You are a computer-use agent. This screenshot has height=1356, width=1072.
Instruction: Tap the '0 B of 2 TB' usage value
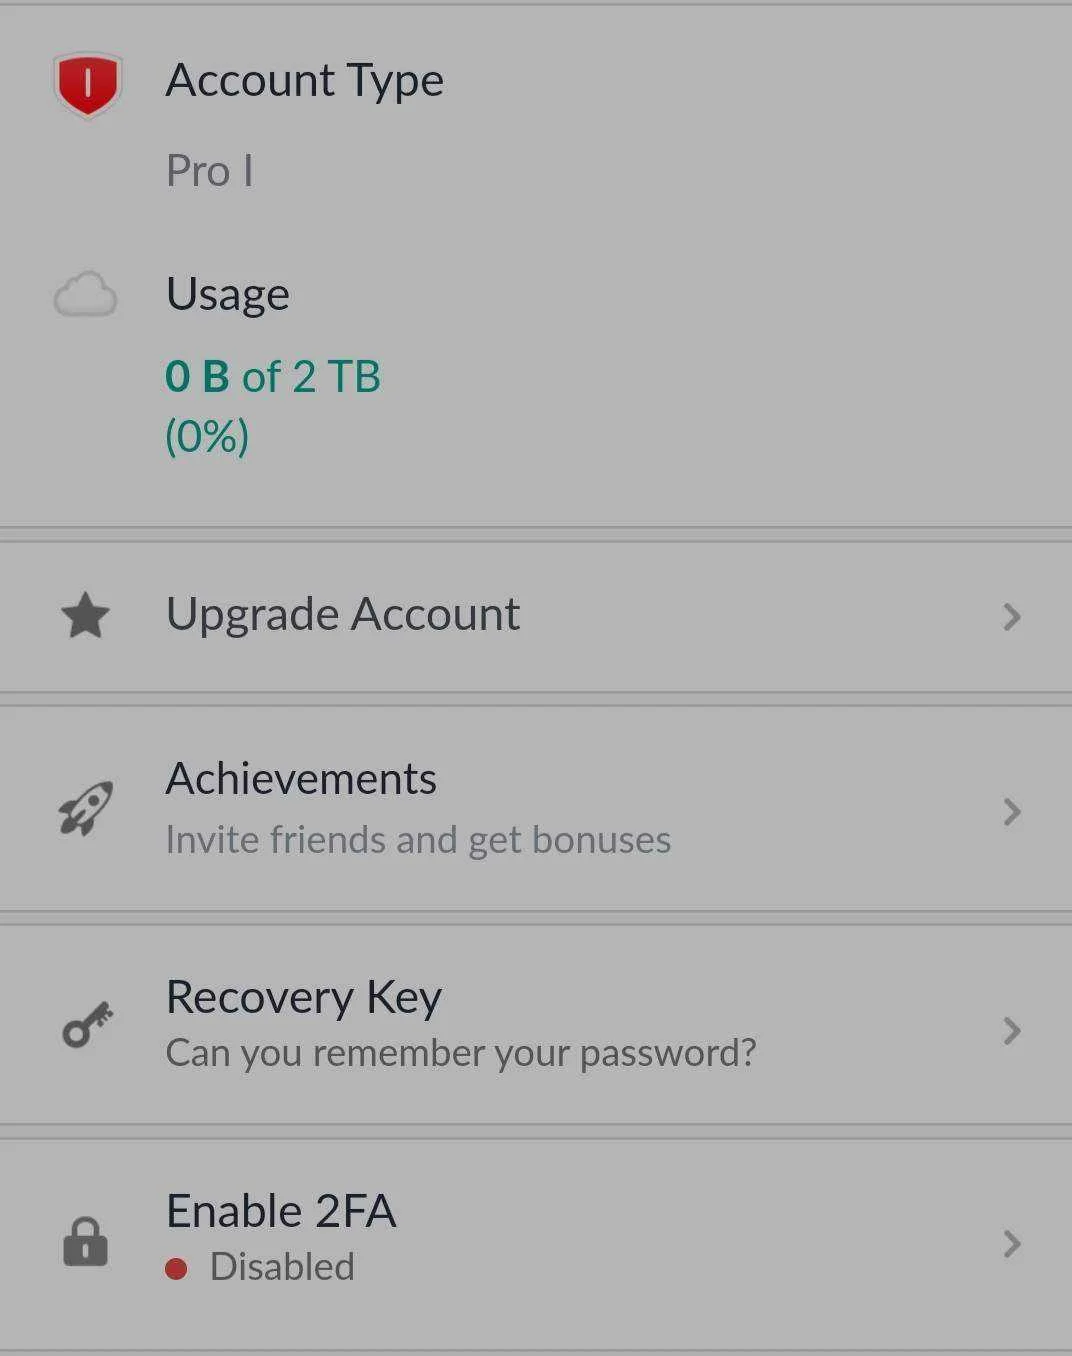point(273,377)
